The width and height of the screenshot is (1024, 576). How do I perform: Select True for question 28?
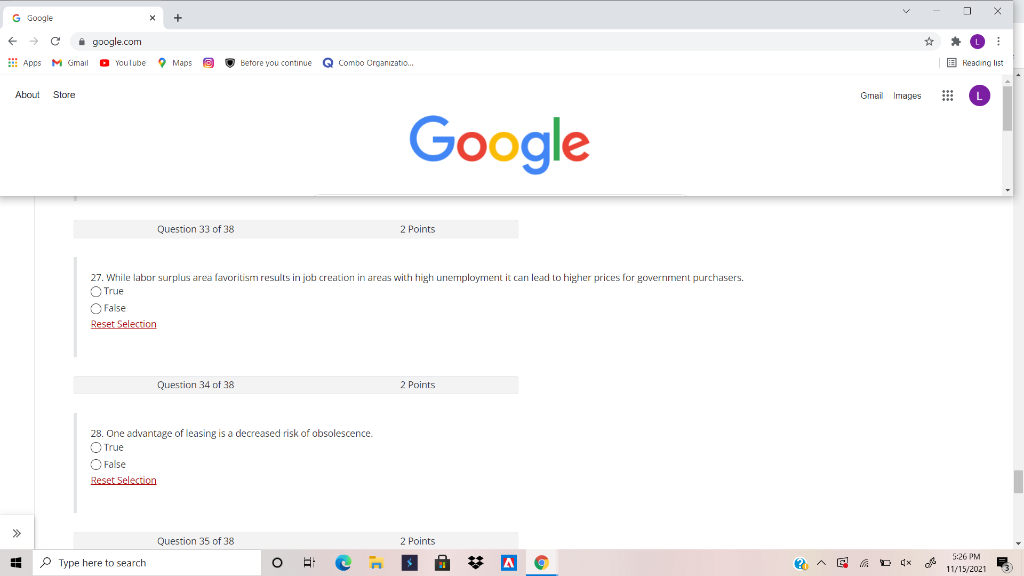point(96,447)
